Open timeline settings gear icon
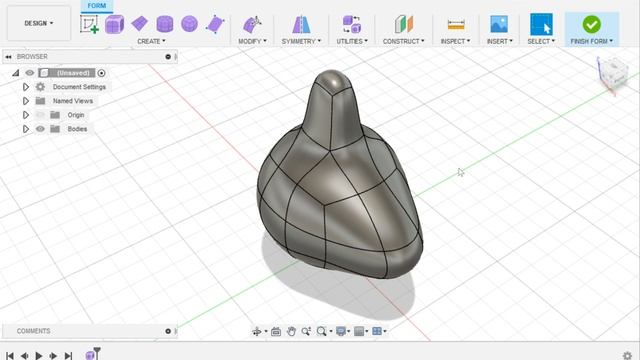 click(628, 356)
